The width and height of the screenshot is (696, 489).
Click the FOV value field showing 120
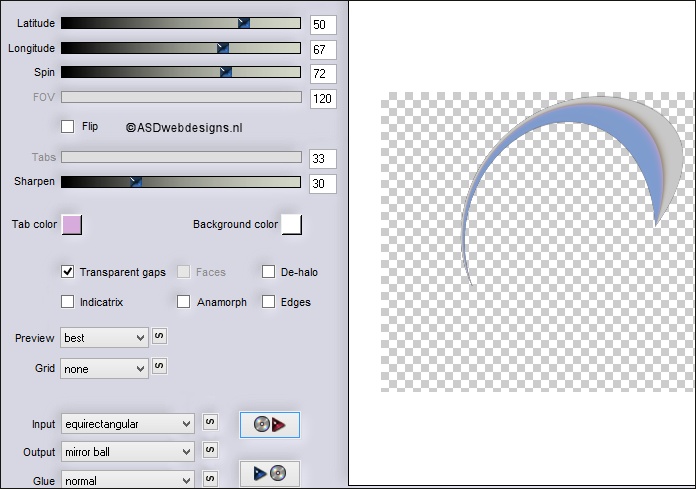point(323,99)
